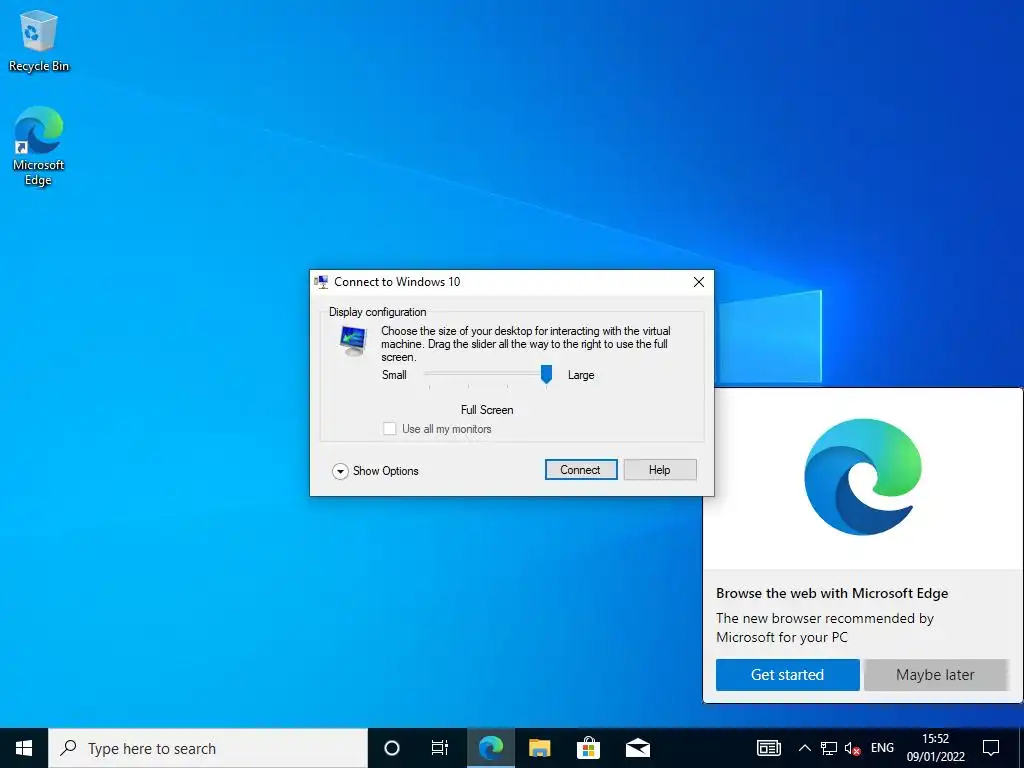Click Get started in the Edge popup

787,675
